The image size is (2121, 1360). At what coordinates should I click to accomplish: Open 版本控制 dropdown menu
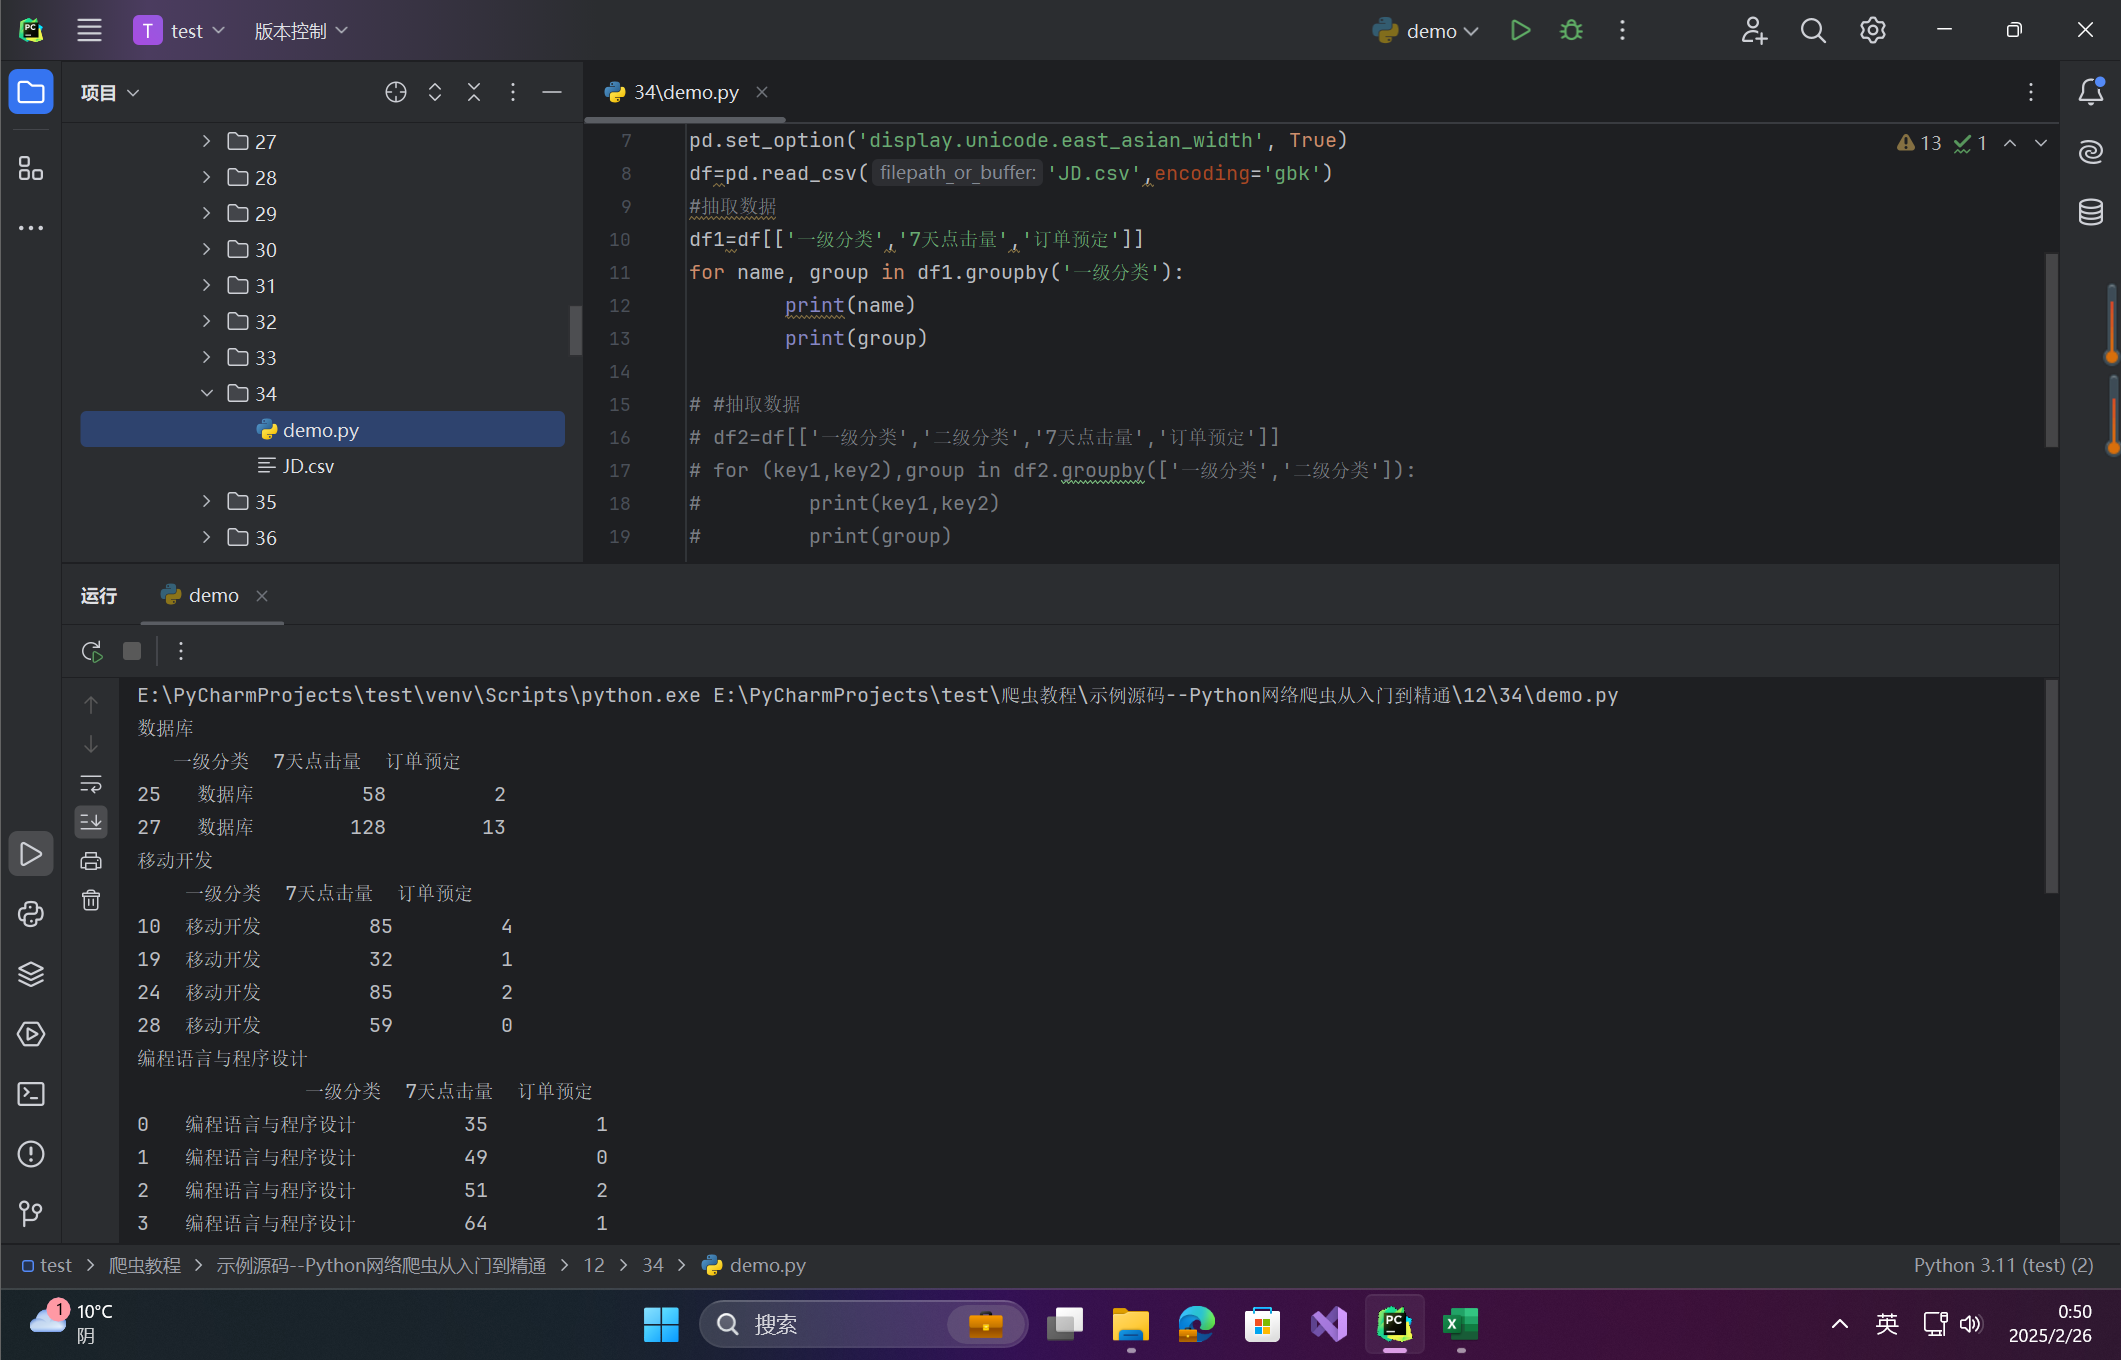point(301,30)
